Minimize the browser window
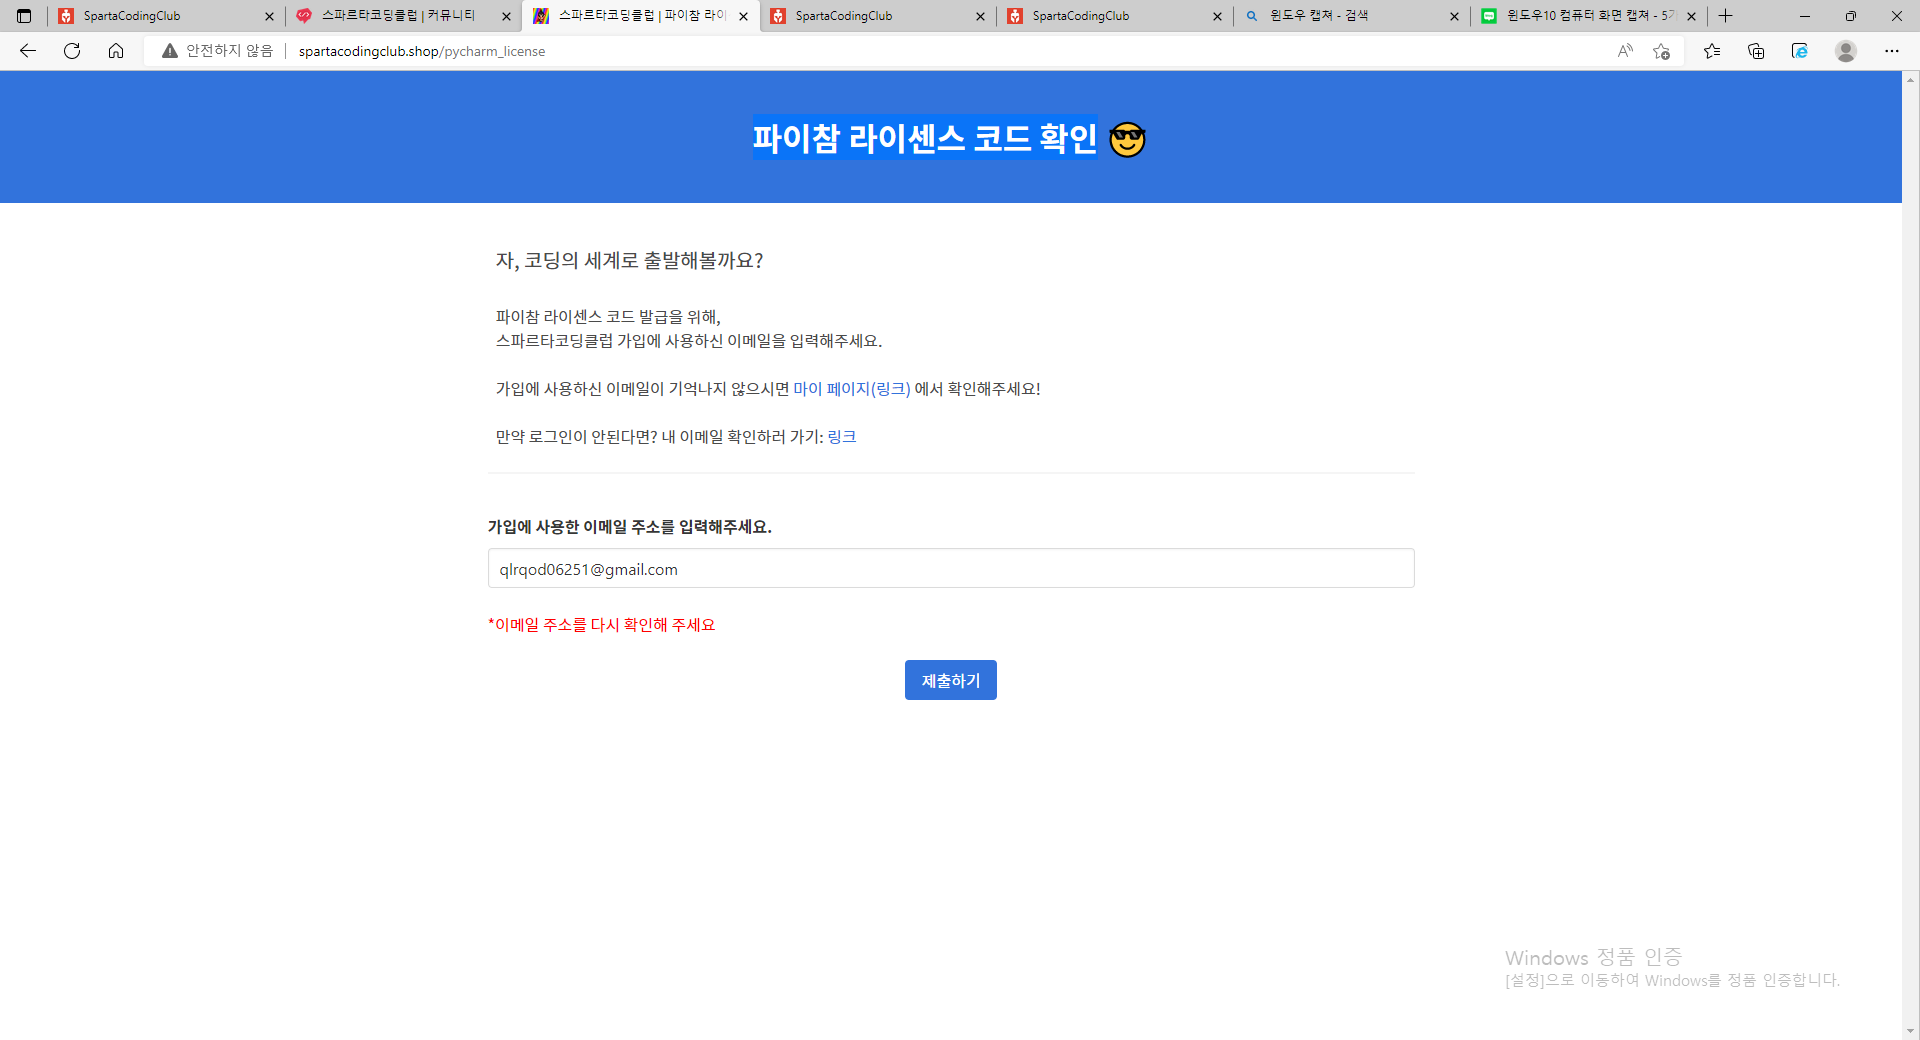The height and width of the screenshot is (1040, 1920). [x=1805, y=16]
